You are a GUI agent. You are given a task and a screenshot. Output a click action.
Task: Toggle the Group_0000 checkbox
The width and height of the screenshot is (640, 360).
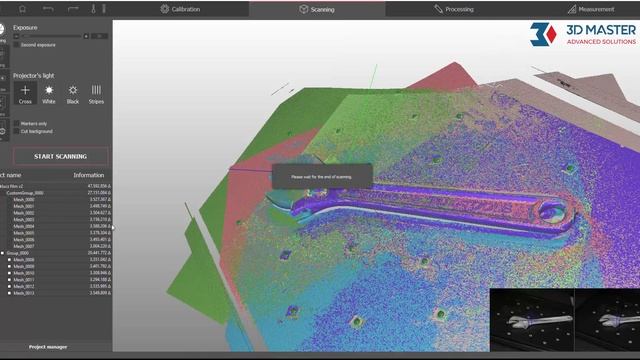click(x=2, y=253)
